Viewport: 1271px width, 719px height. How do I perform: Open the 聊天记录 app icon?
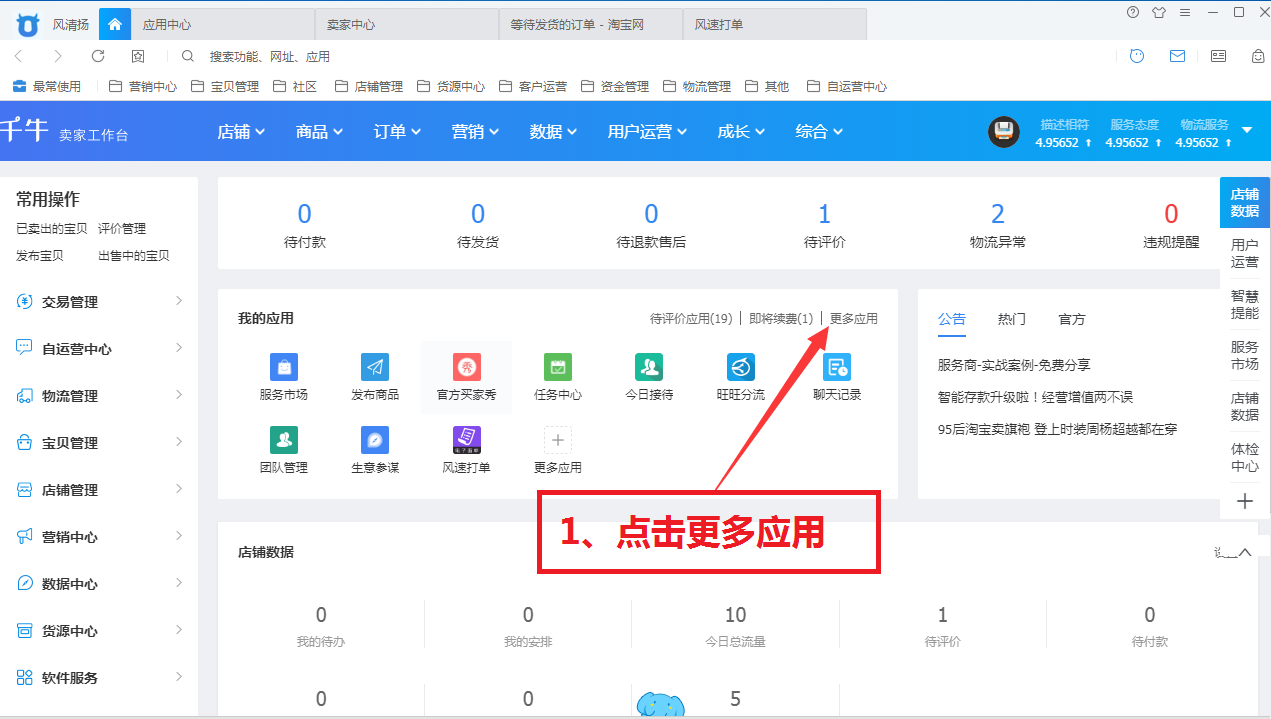(x=837, y=367)
